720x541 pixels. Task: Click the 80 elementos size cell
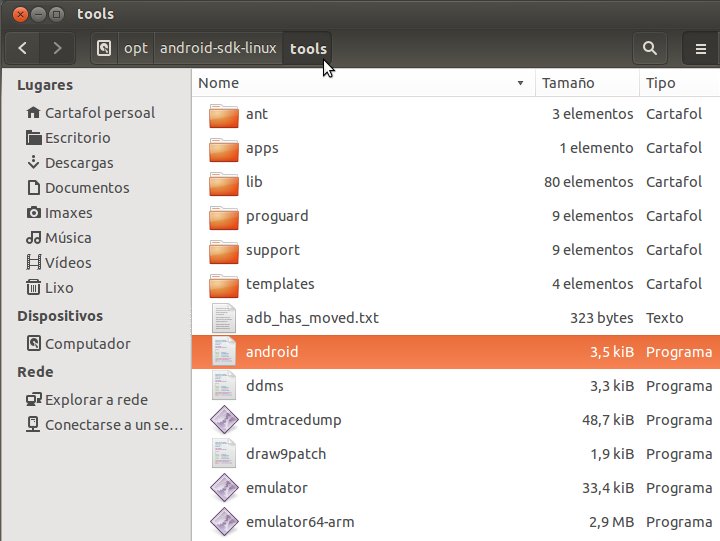(x=589, y=182)
